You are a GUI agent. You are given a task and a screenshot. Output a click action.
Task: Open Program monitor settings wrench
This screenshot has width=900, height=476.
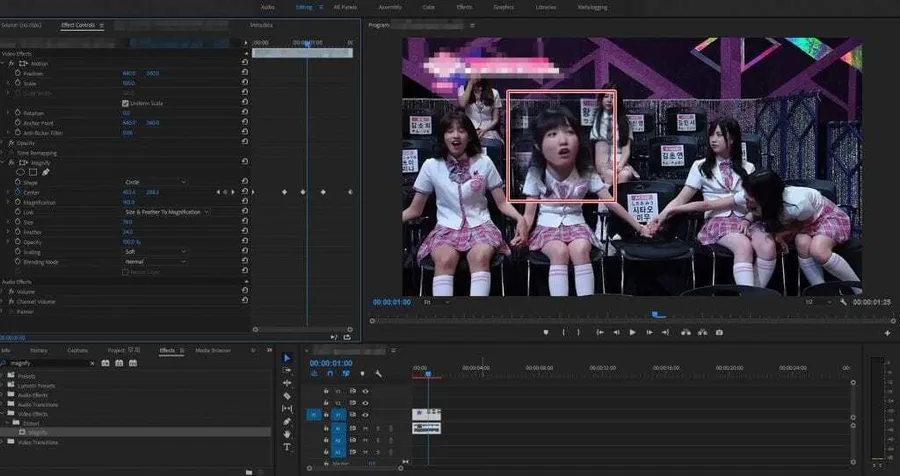843,302
